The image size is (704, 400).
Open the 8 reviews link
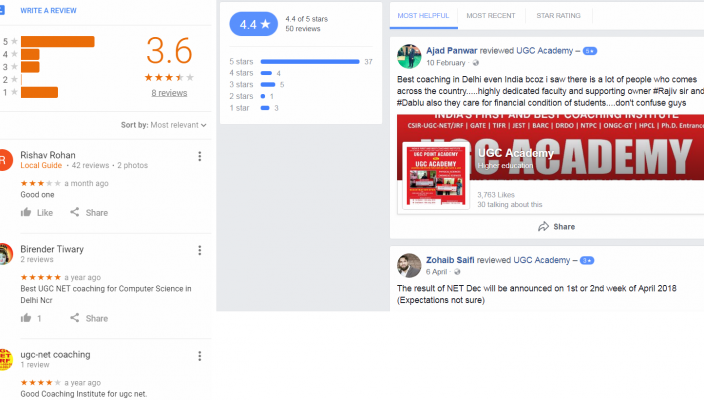tap(169, 93)
